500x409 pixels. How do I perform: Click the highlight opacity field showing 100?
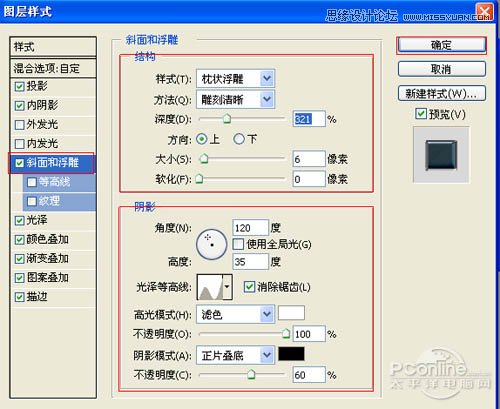pos(309,334)
